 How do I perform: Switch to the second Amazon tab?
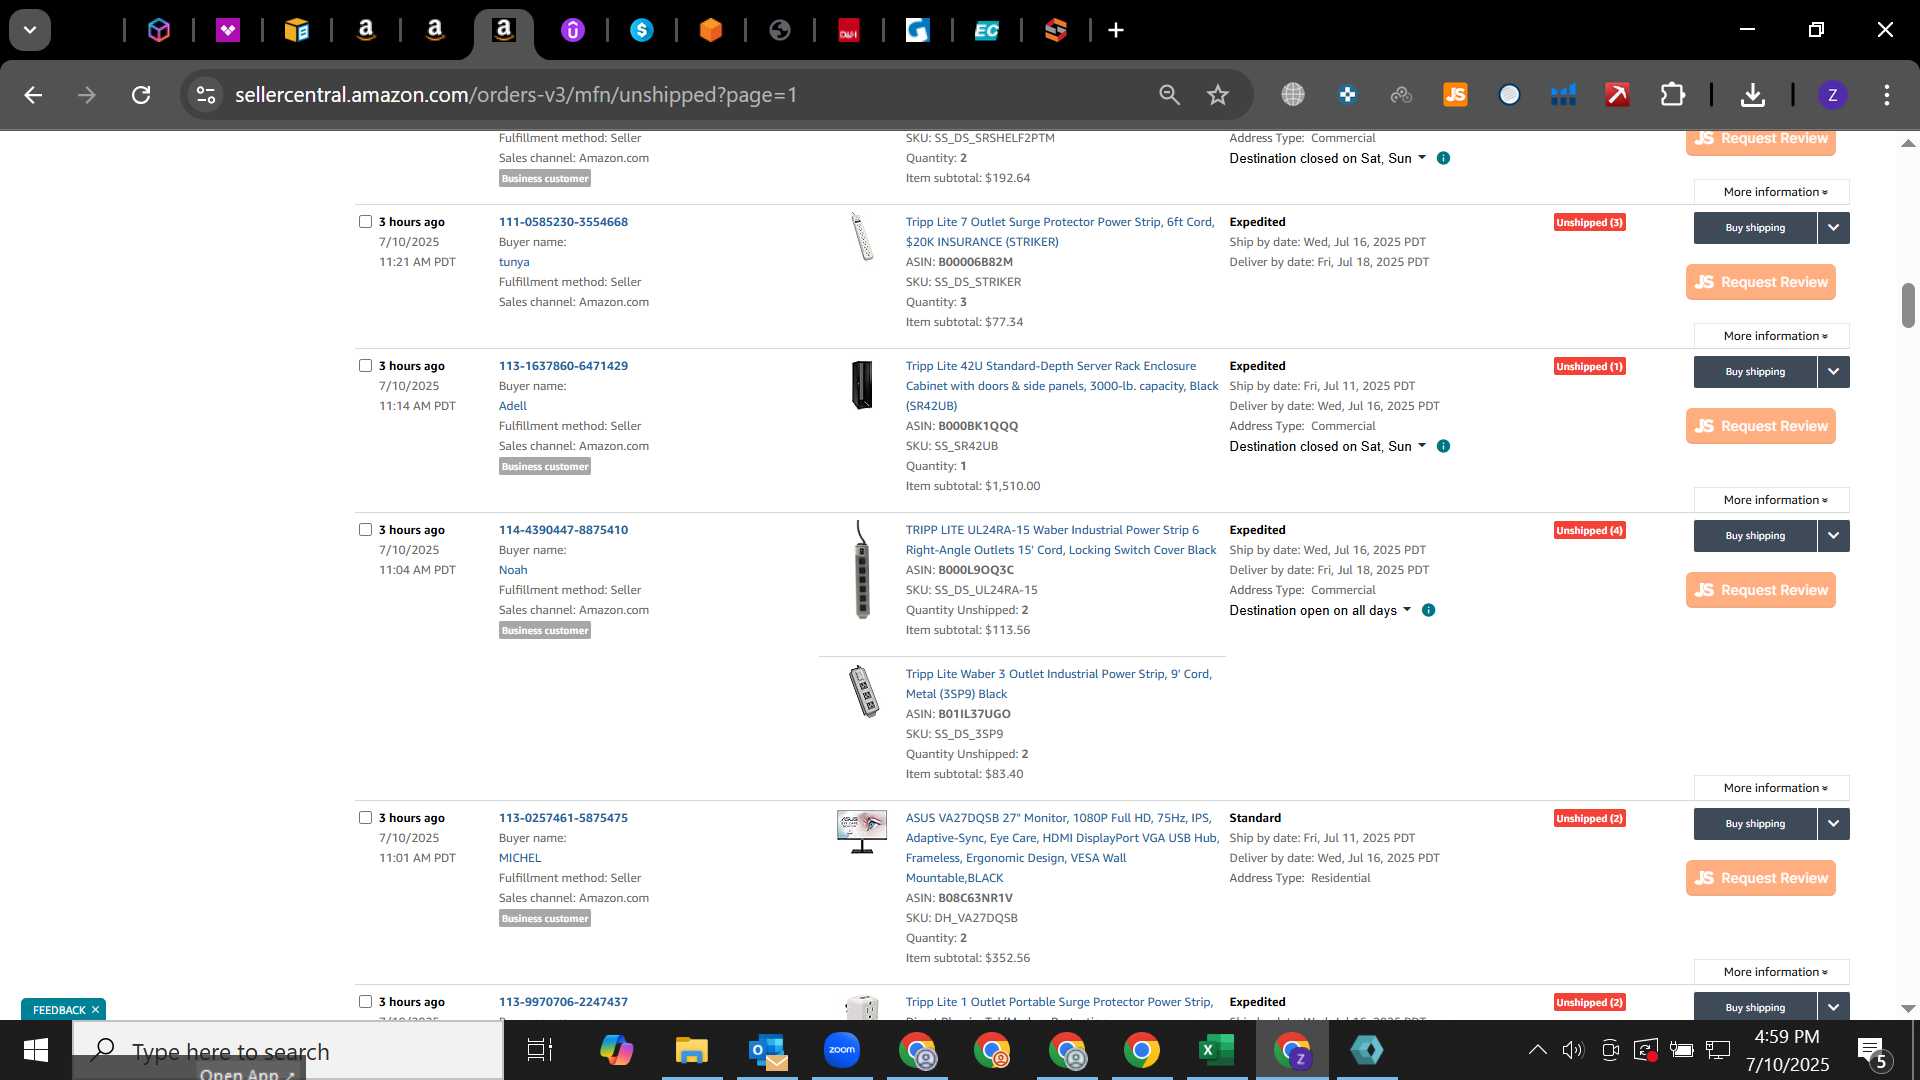pyautogui.click(x=435, y=30)
